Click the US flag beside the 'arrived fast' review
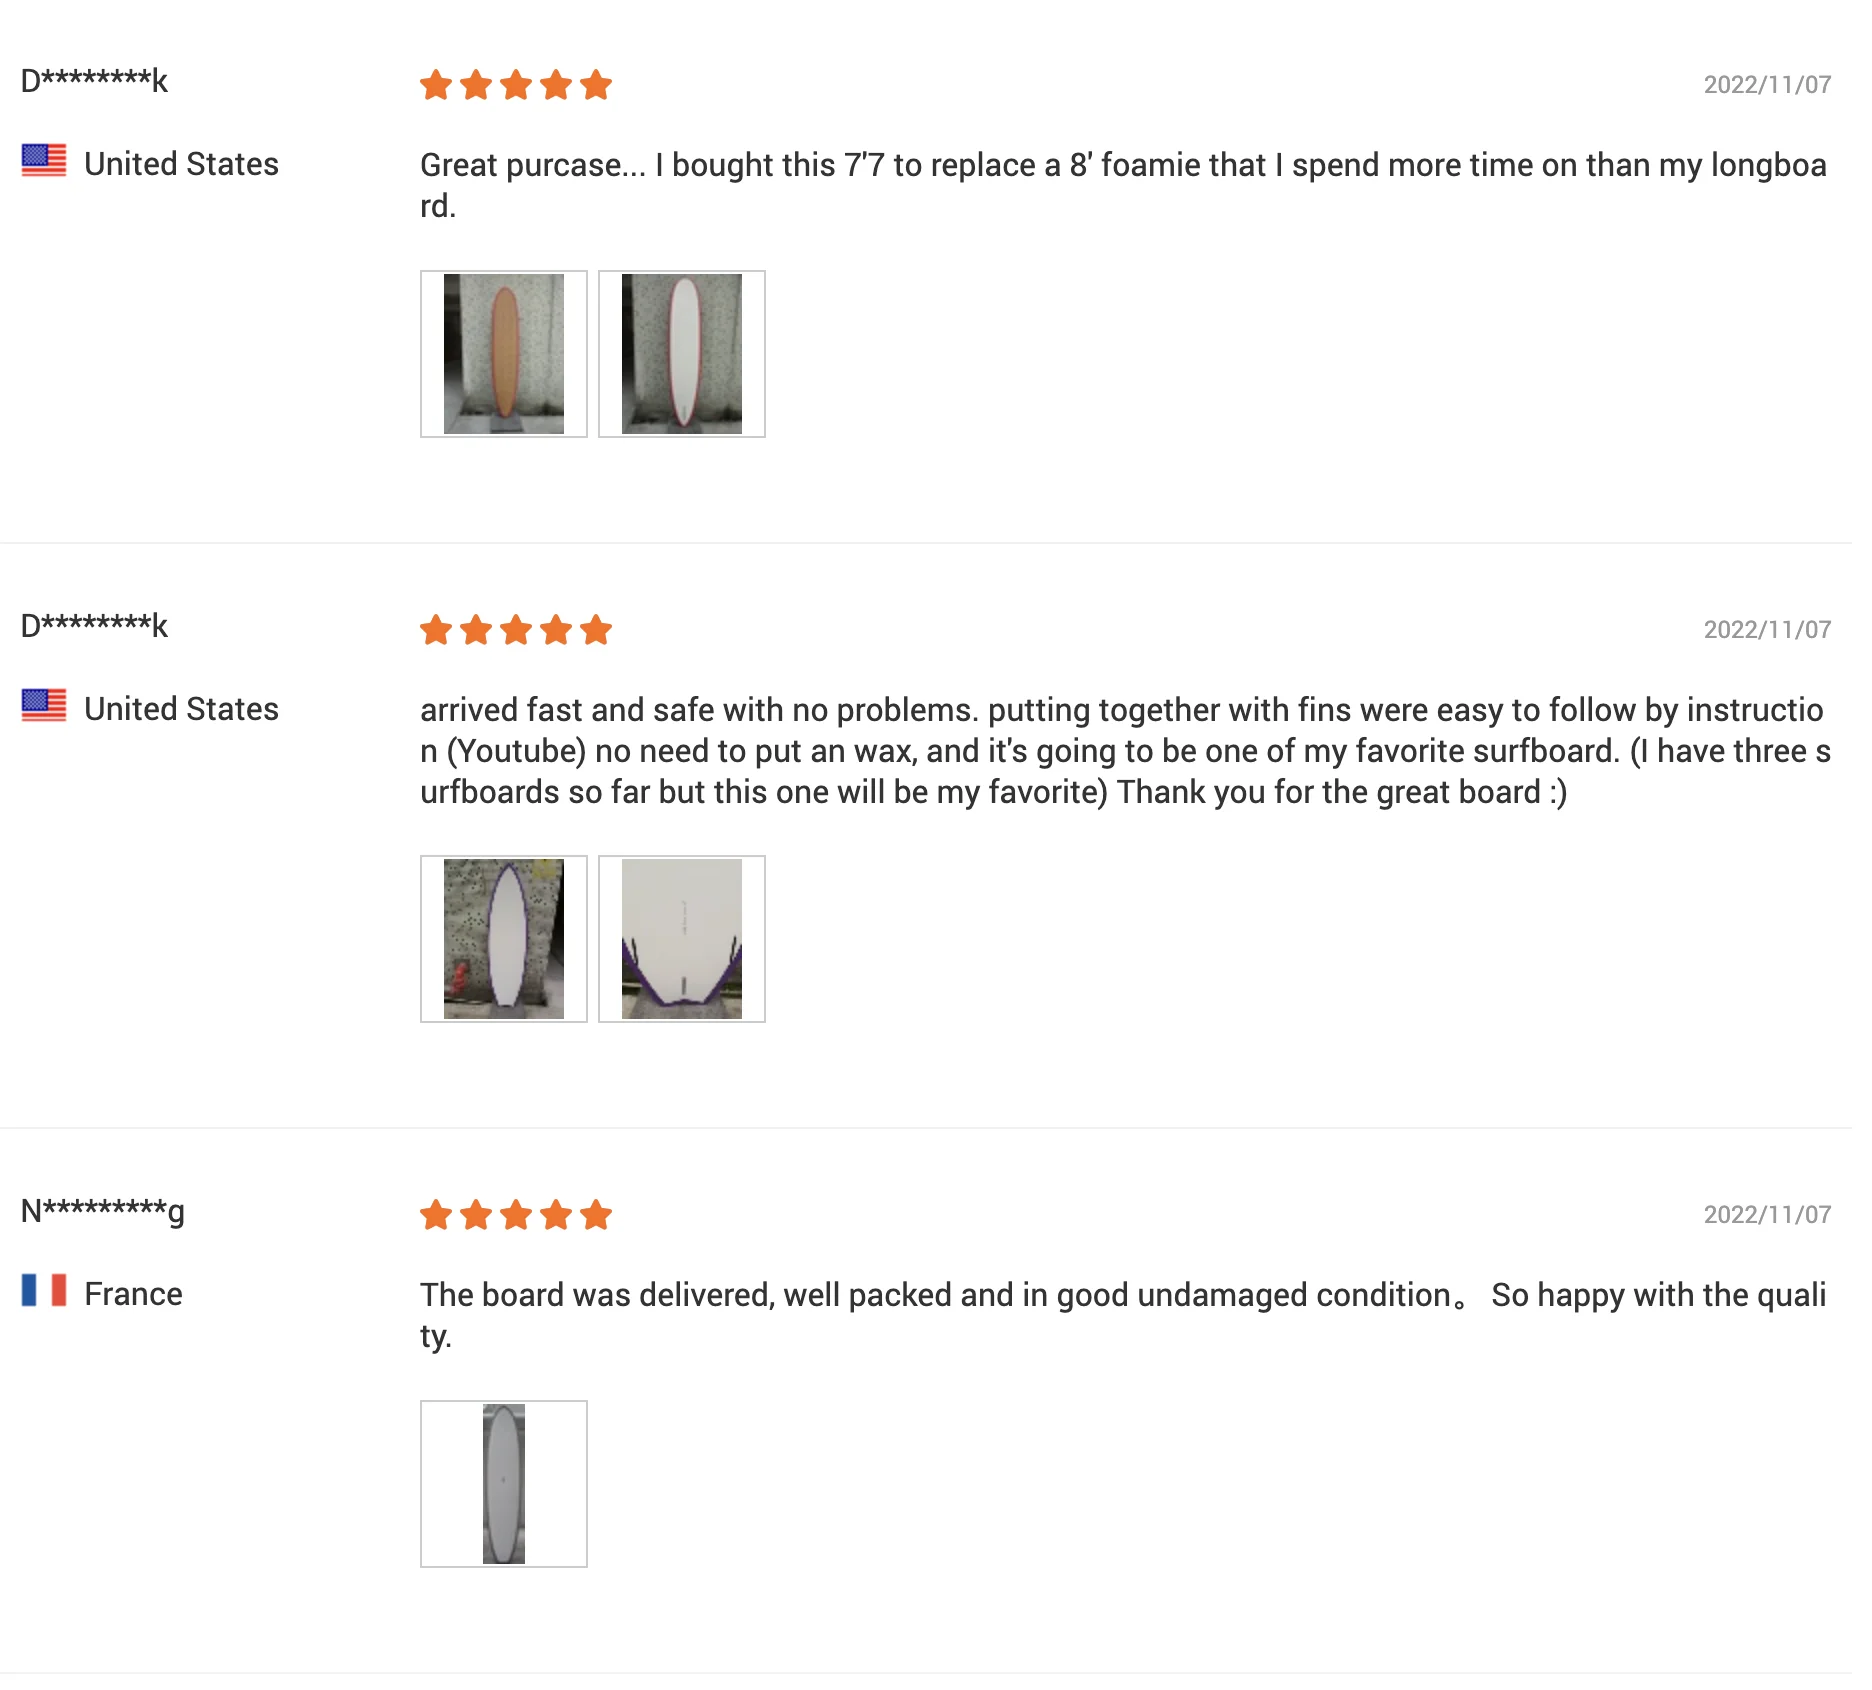The height and width of the screenshot is (1690, 1872). [x=44, y=706]
